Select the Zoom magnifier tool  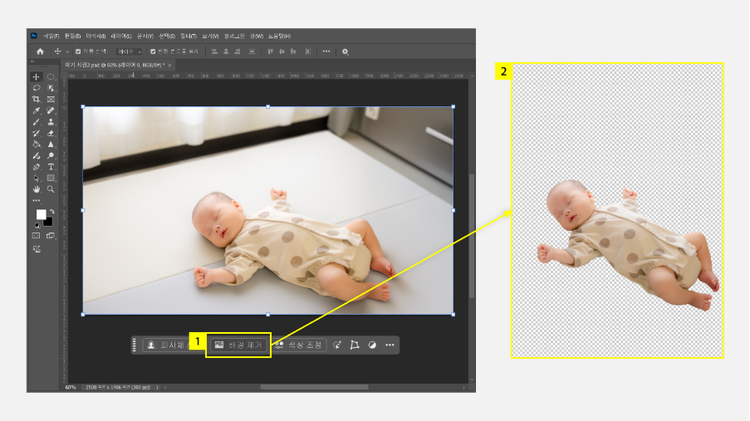(x=51, y=189)
